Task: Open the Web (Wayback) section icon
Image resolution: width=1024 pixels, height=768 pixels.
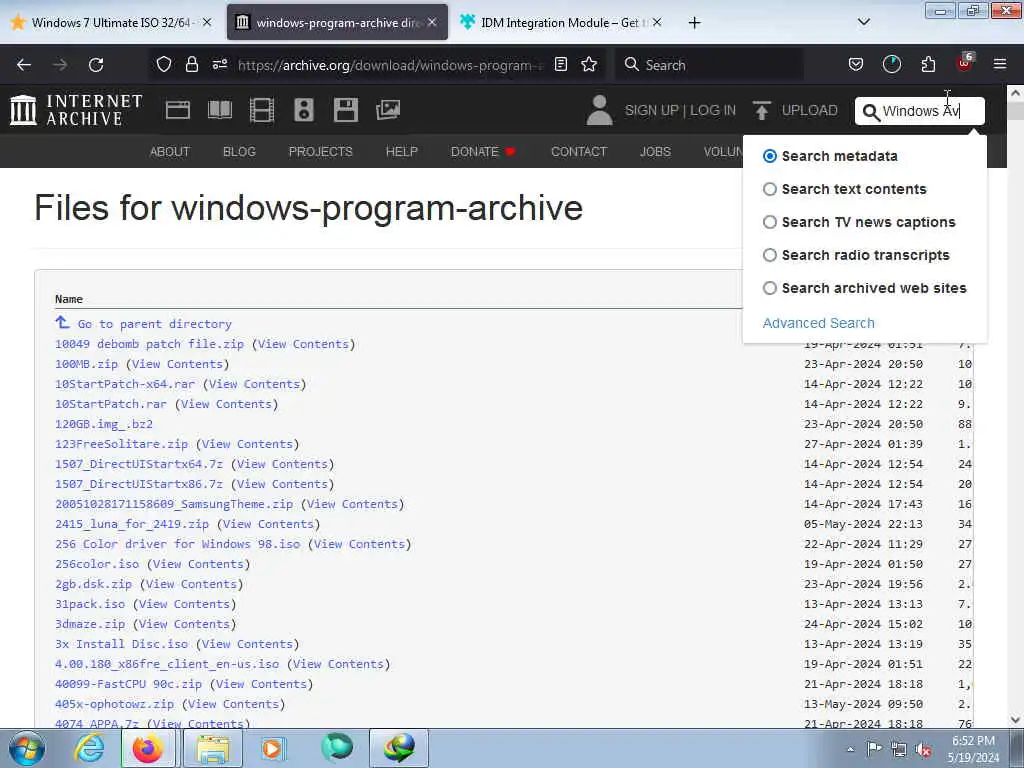Action: pos(178,110)
